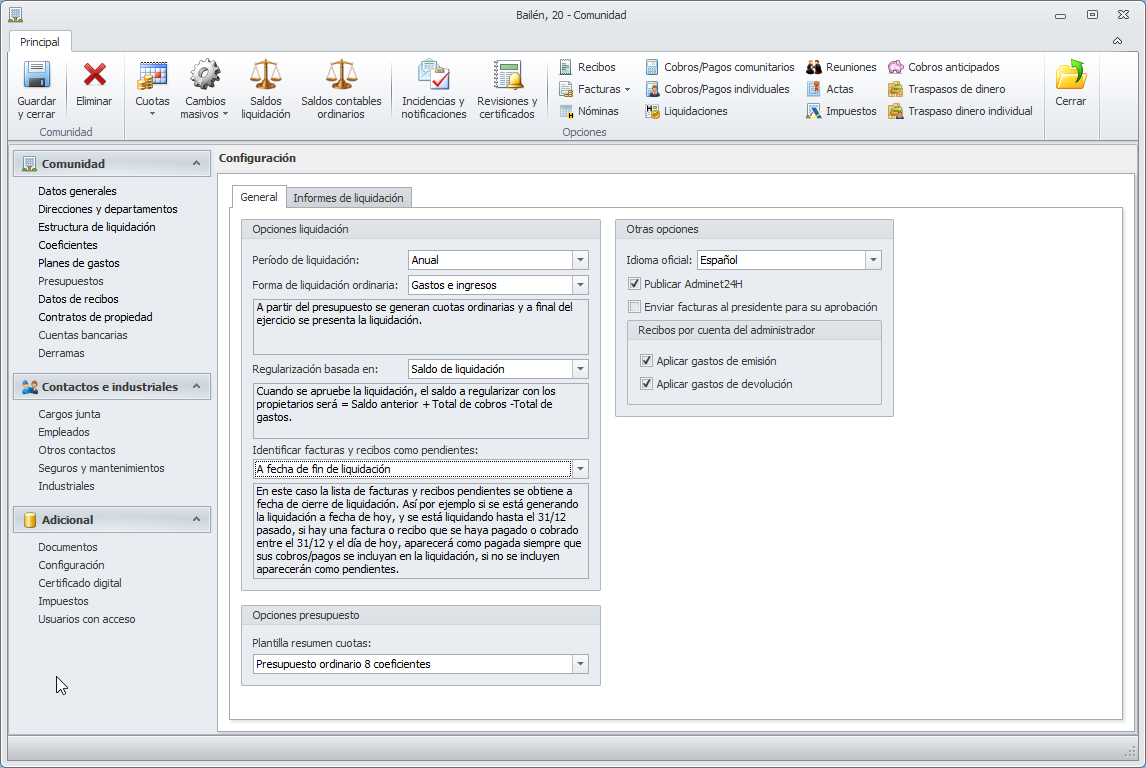
Task: Open Reuniones from the ribbon
Action: click(x=841, y=67)
